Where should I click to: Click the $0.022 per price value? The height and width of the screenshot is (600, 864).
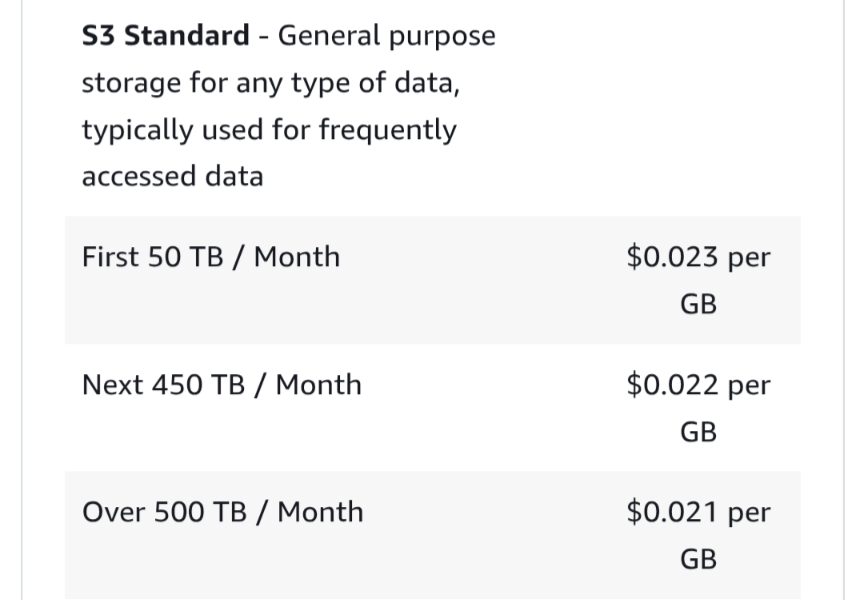[698, 385]
